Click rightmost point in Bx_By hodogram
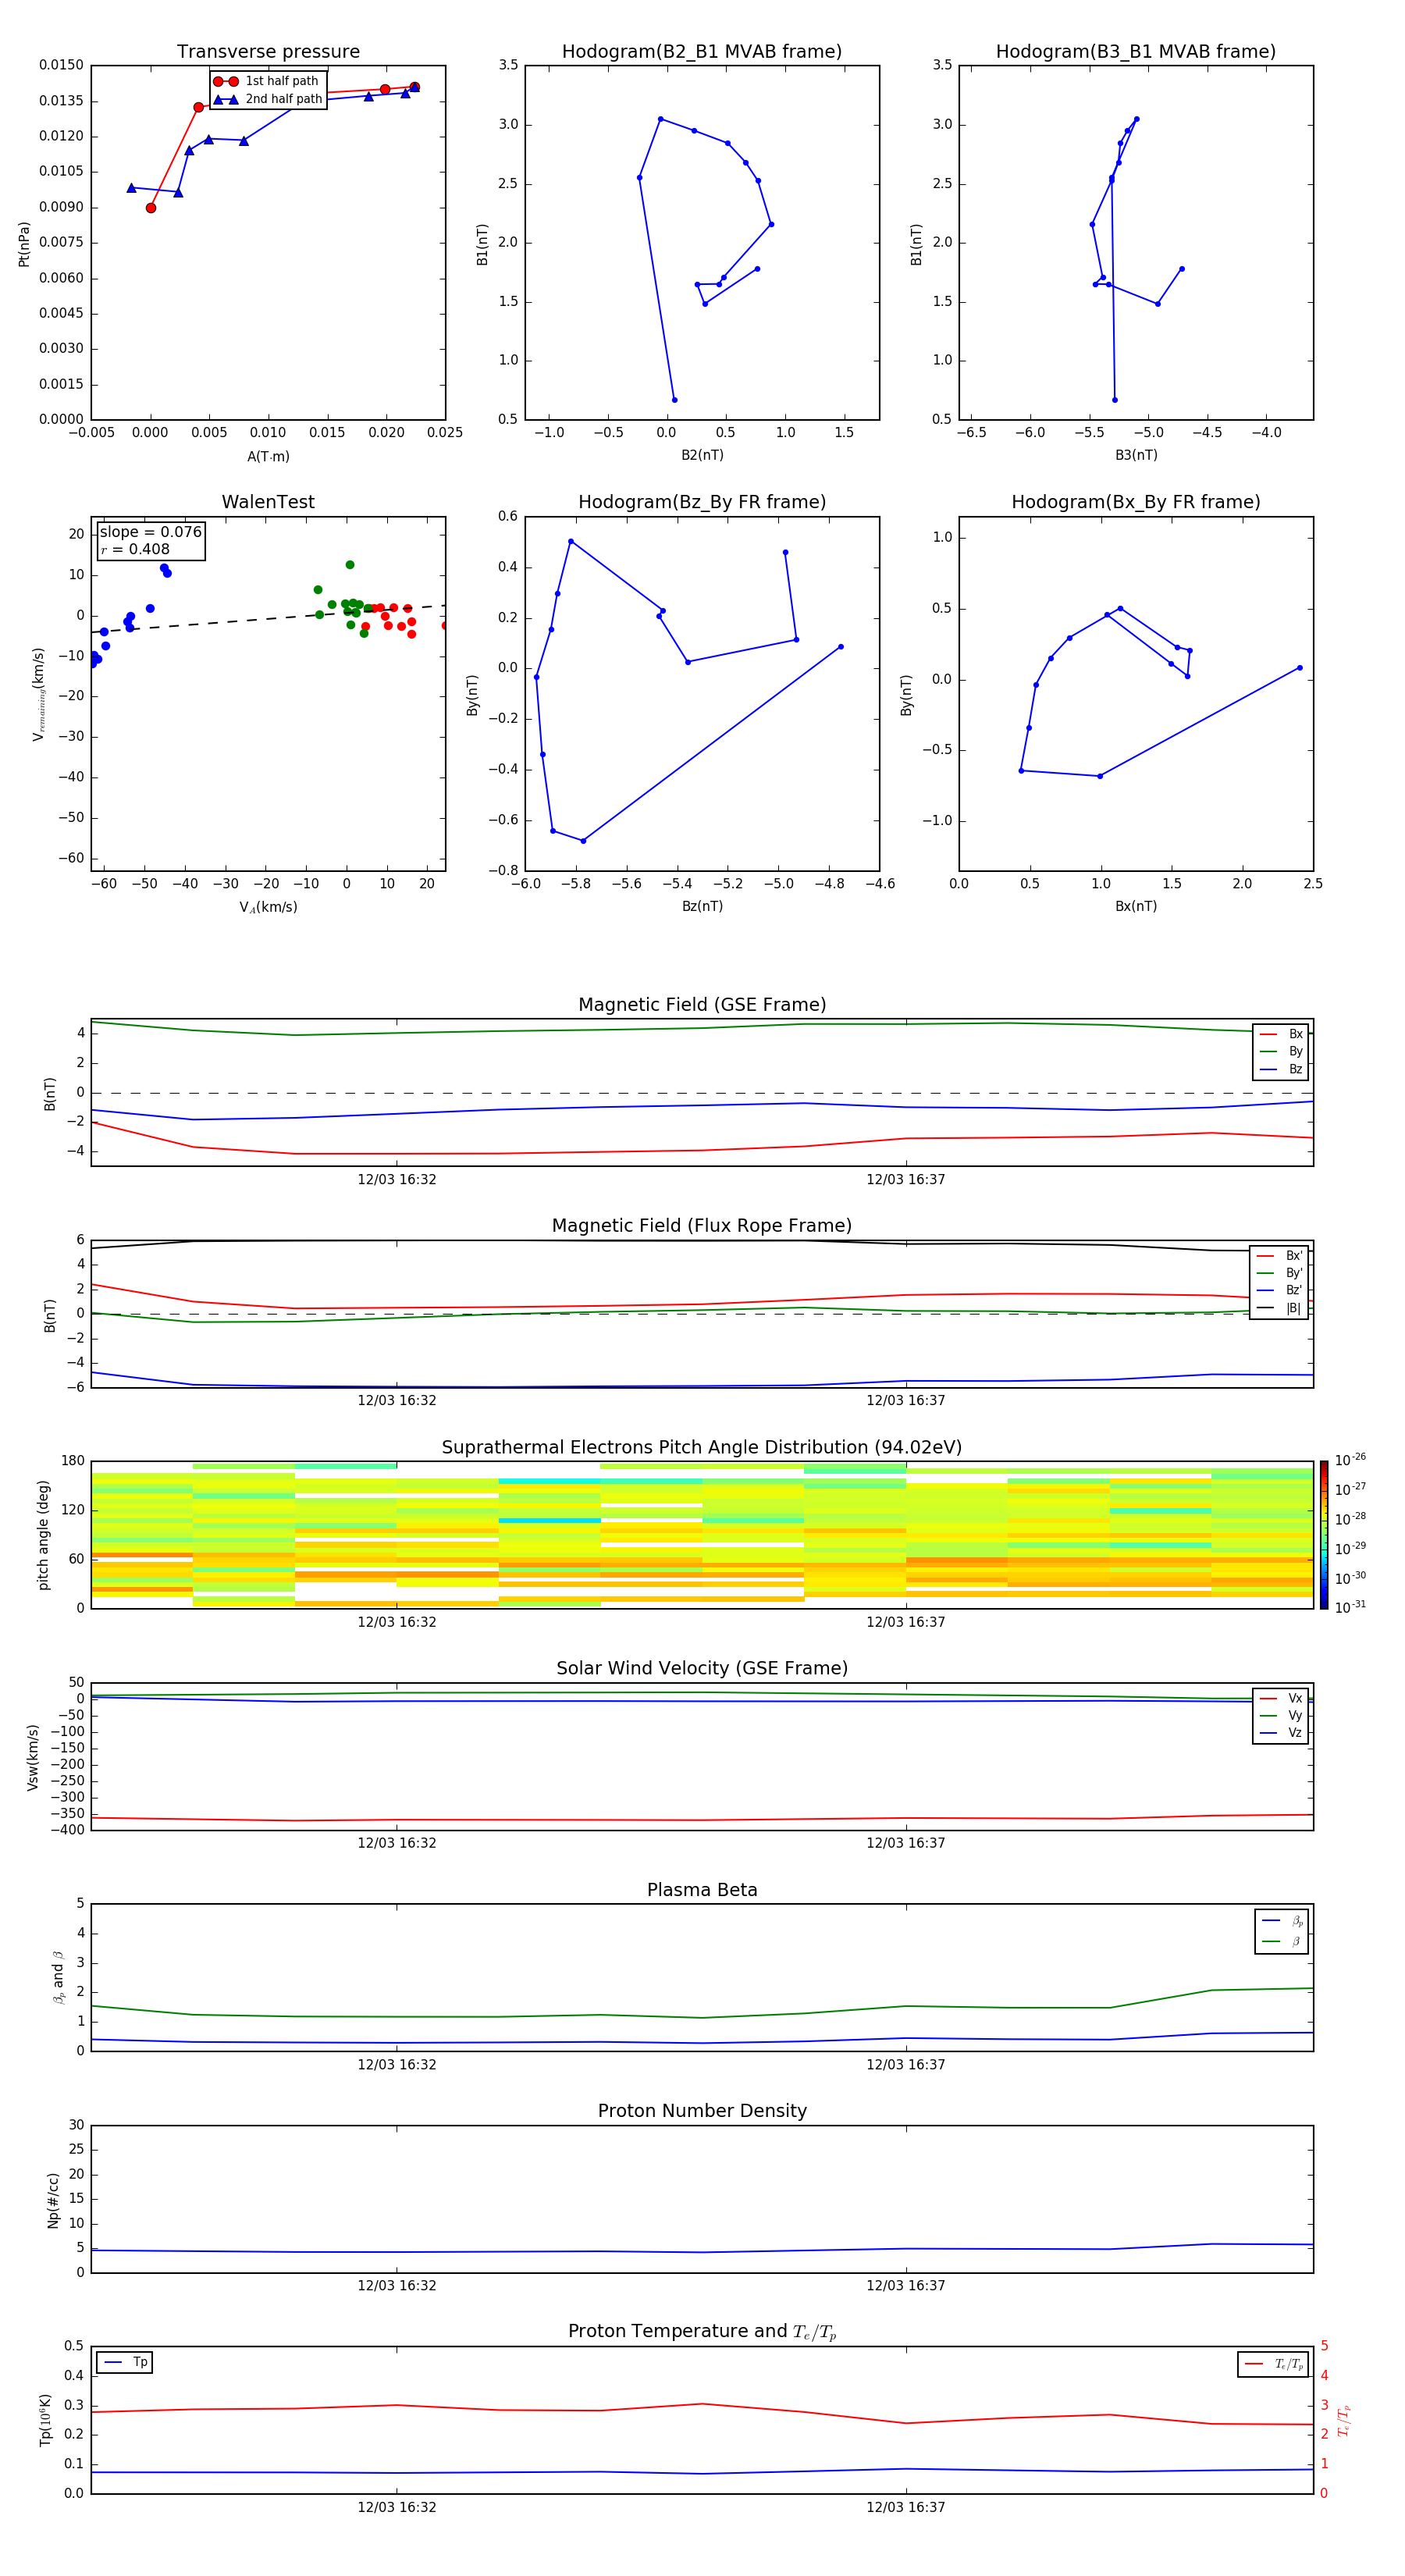The height and width of the screenshot is (2576, 1405). [1300, 668]
